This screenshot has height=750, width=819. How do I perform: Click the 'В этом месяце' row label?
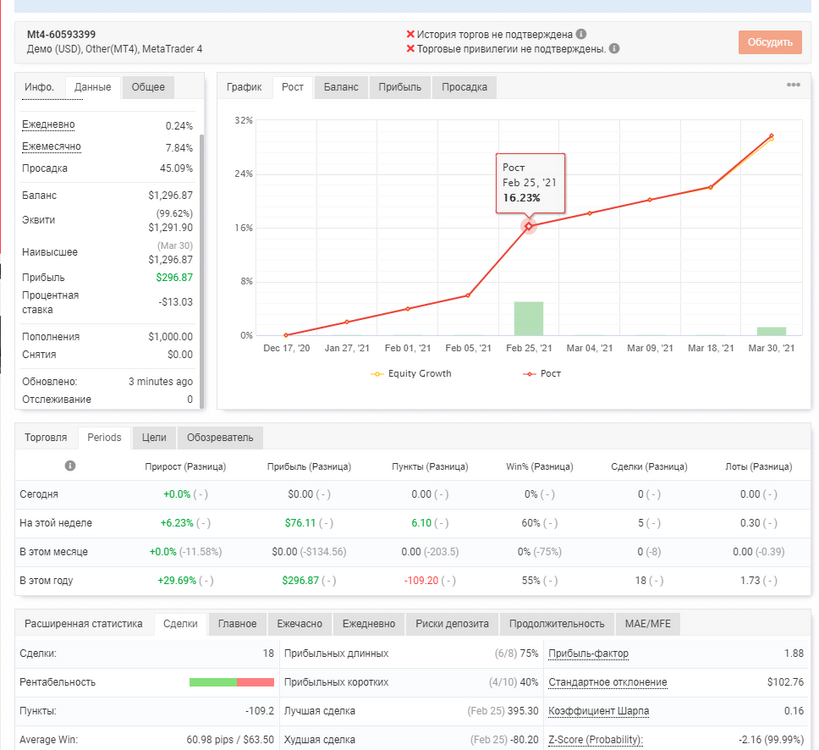click(x=53, y=552)
